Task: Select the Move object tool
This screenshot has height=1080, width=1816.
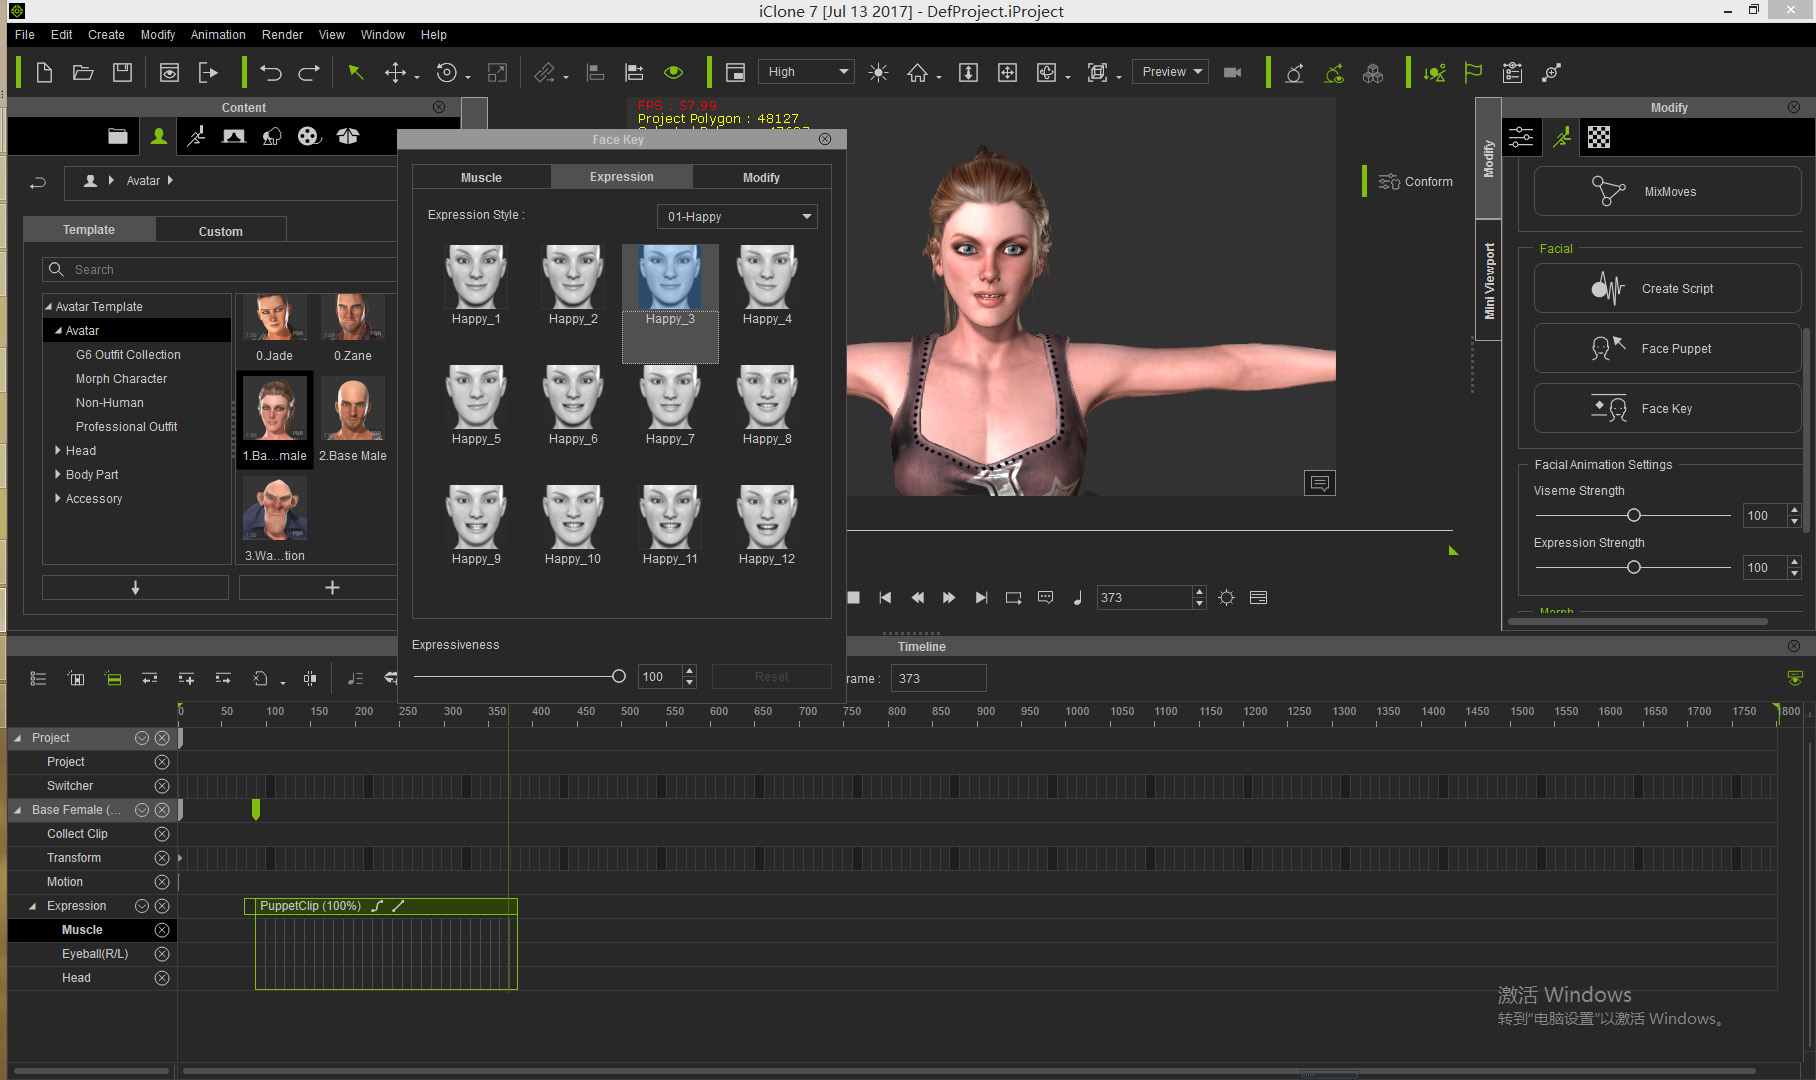Action: (395, 72)
